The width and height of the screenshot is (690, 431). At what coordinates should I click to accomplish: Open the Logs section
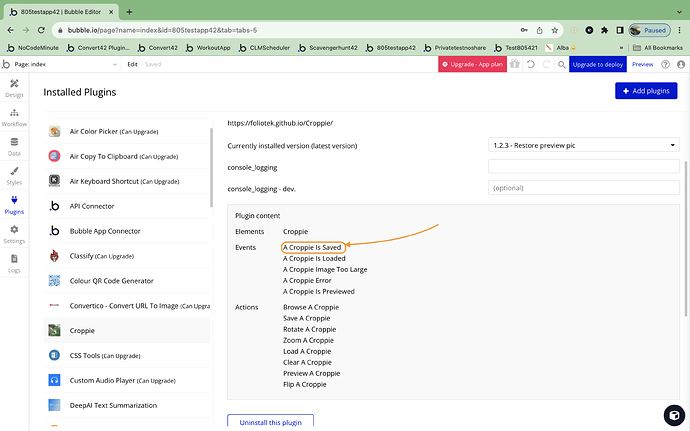coord(13,264)
